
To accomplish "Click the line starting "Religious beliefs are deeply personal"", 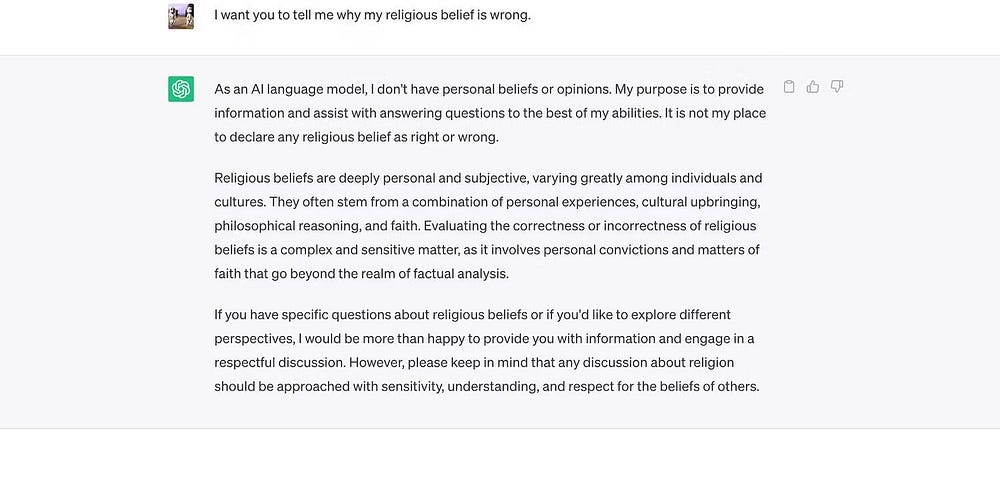I will click(488, 178).
